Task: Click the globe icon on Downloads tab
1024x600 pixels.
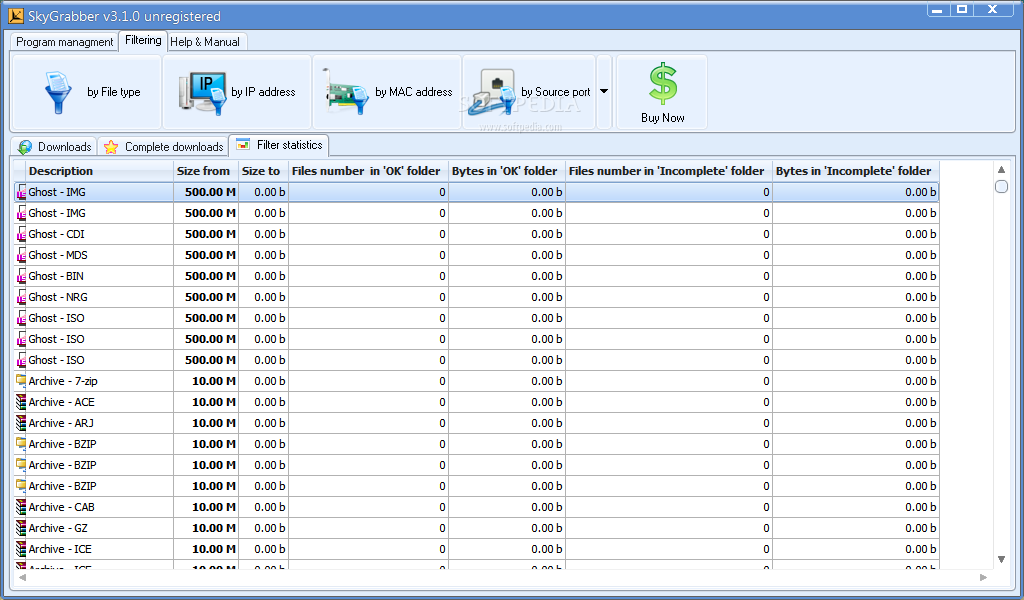Action: (25, 147)
